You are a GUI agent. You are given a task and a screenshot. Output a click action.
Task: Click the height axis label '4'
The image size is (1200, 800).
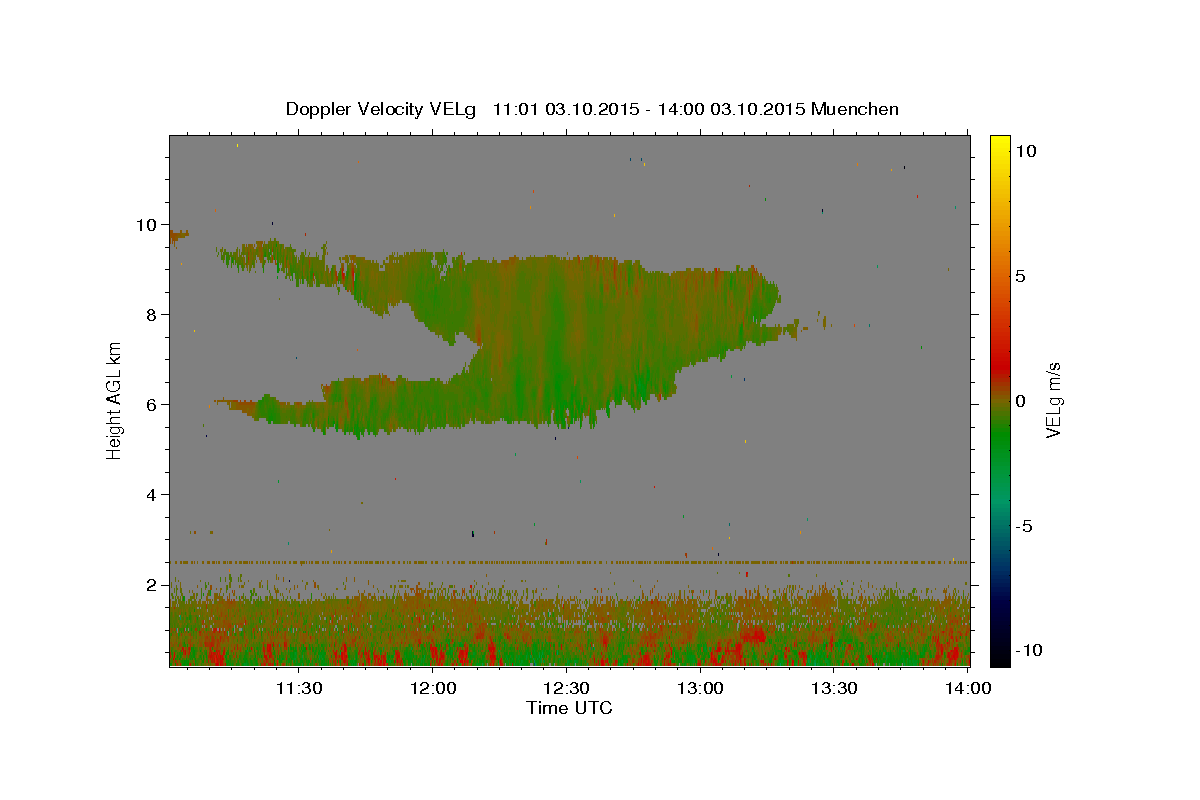pos(152,495)
